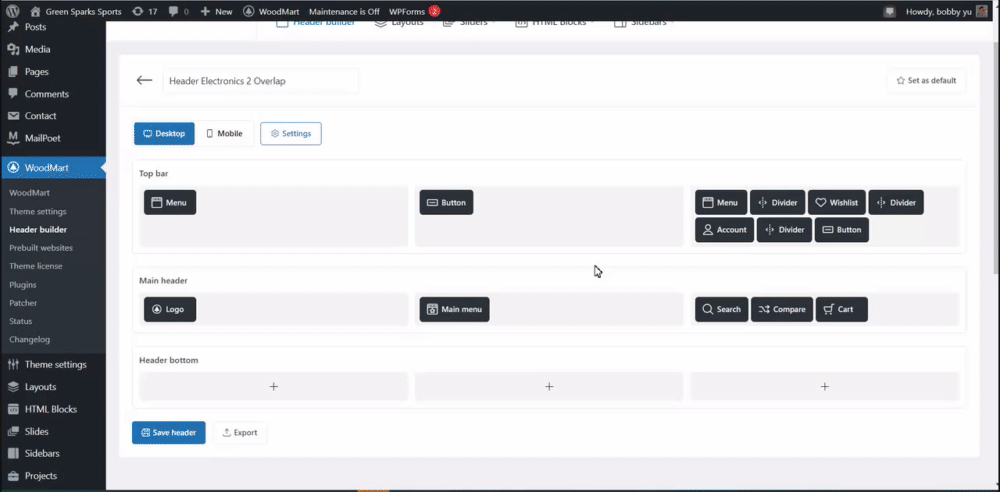Select the Logo element
Image resolution: width=1000 pixels, height=492 pixels.
170,309
